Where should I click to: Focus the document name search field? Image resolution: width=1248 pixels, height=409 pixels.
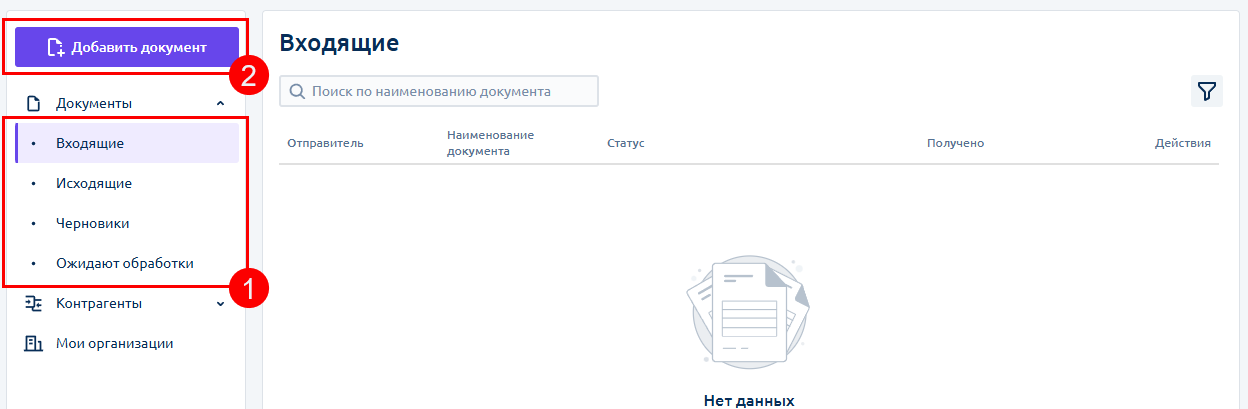pos(439,91)
